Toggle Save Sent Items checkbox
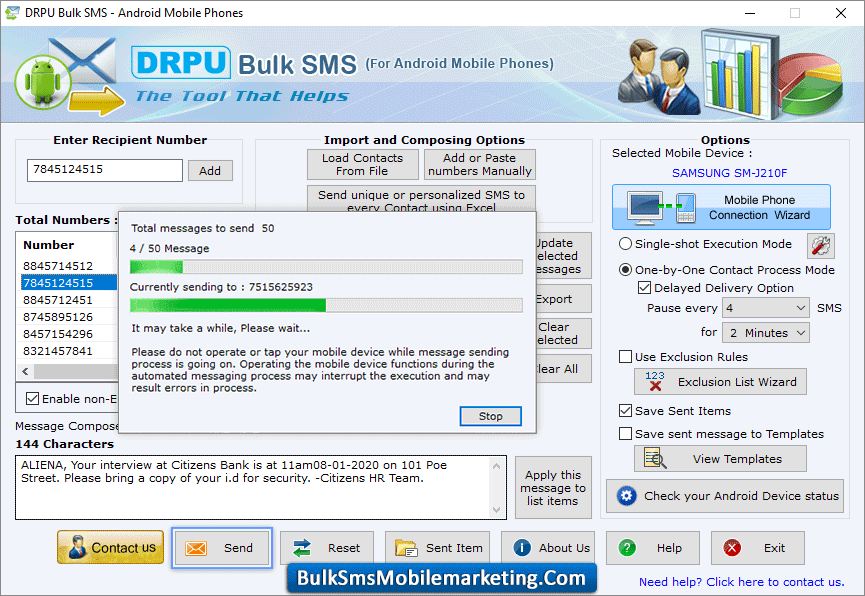Viewport: 865px width, 596px height. [x=625, y=411]
